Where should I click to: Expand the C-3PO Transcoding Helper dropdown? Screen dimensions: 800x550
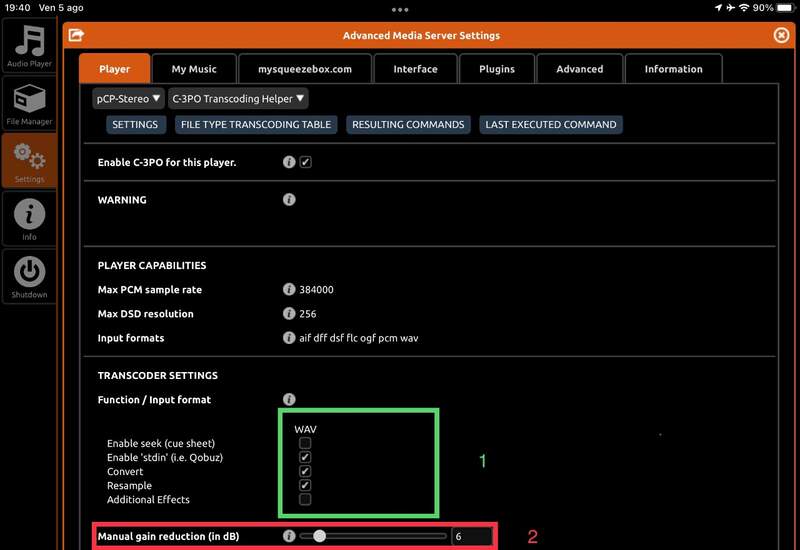coord(238,99)
